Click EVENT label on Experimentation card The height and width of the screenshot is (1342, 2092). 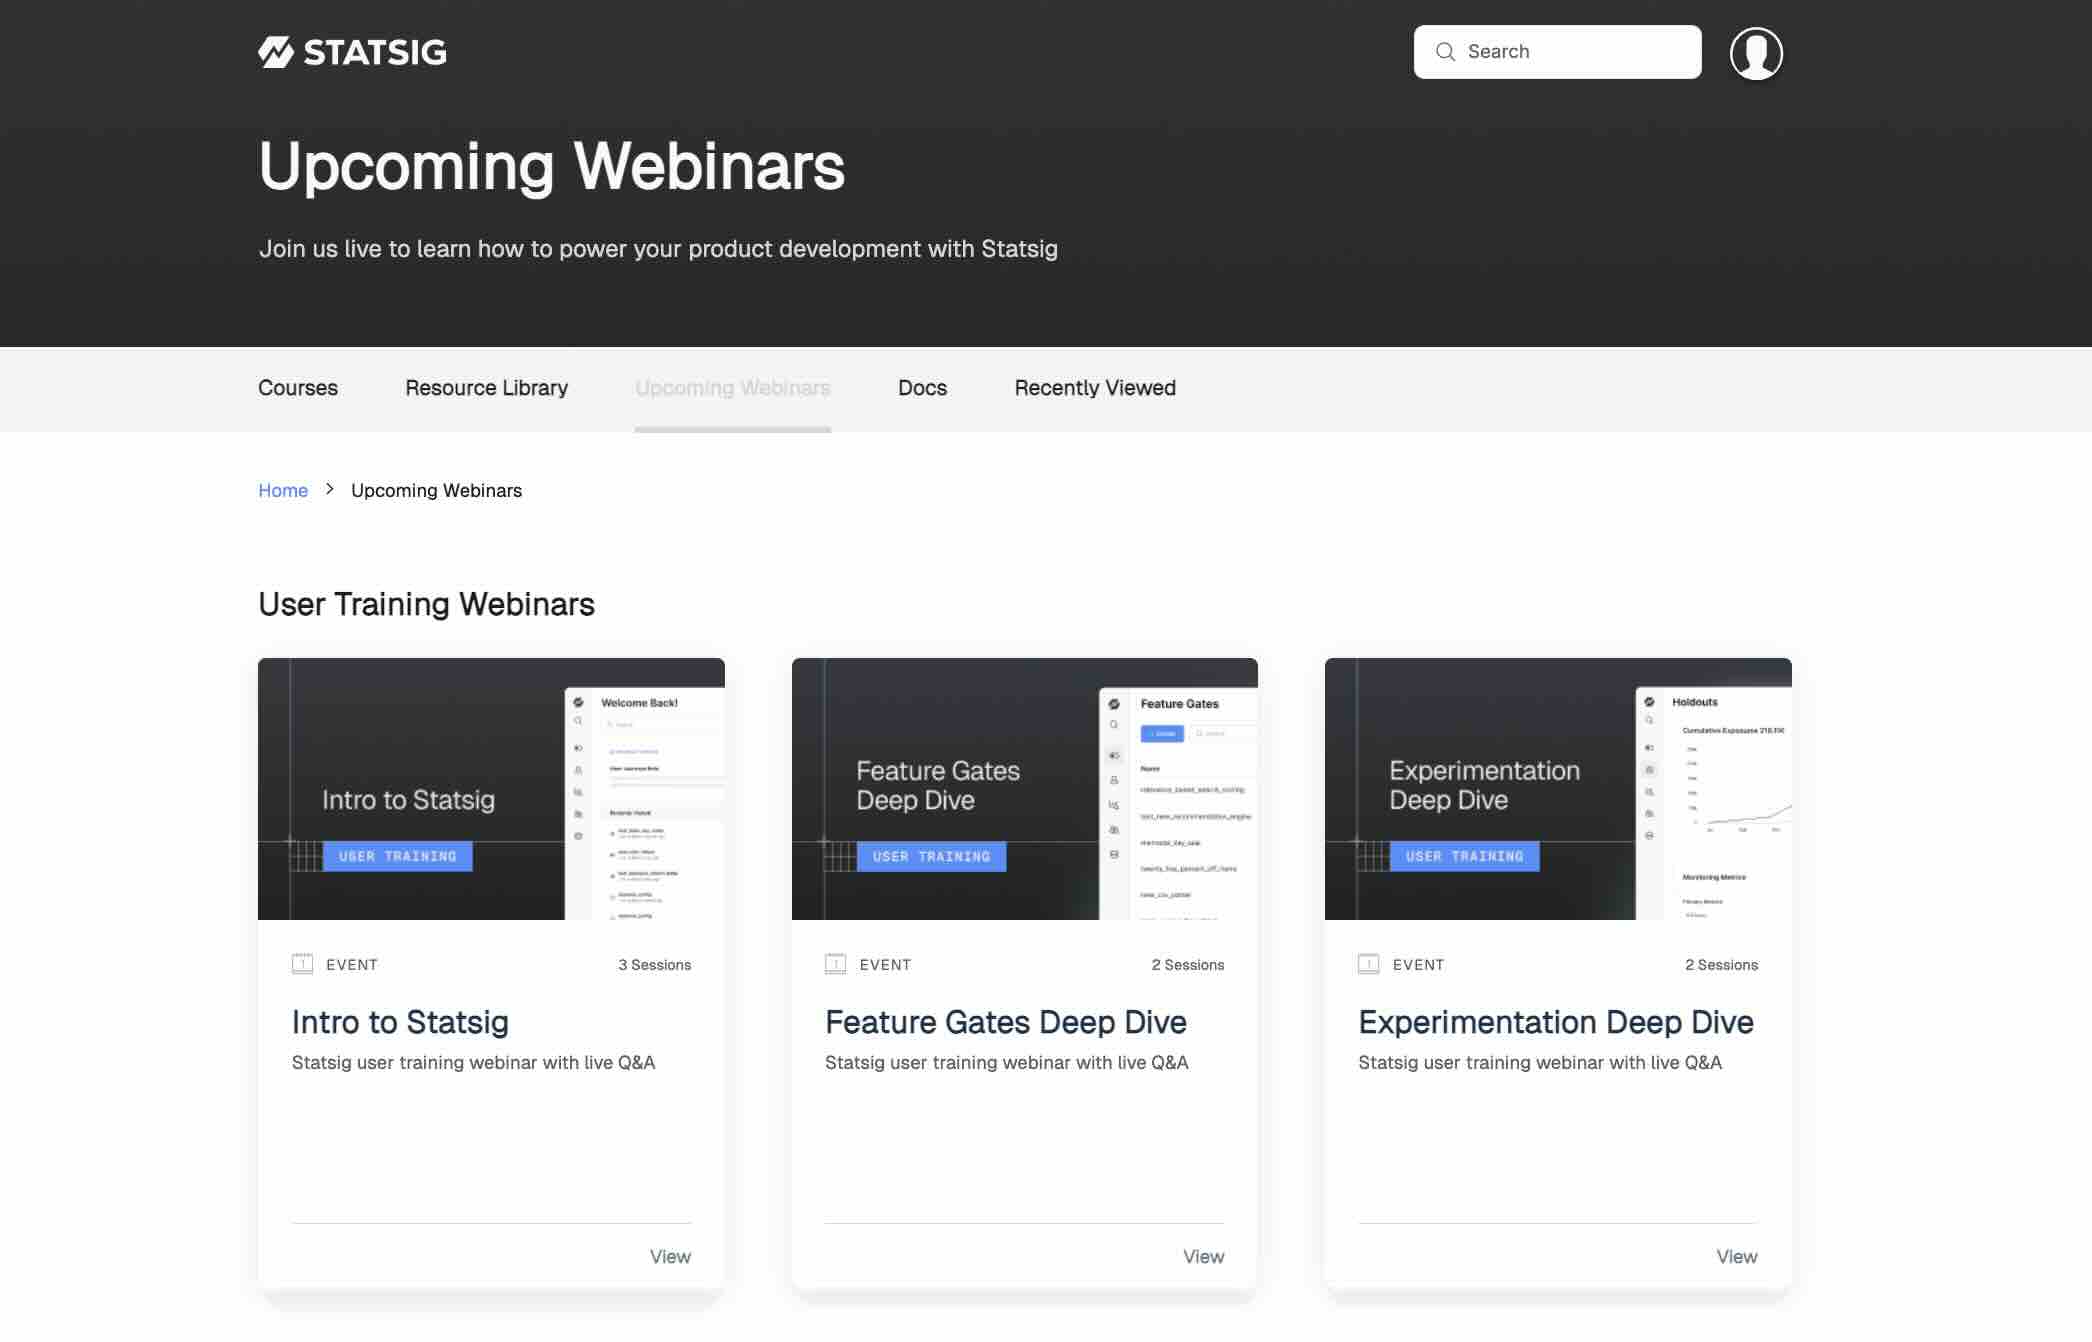(x=1418, y=965)
